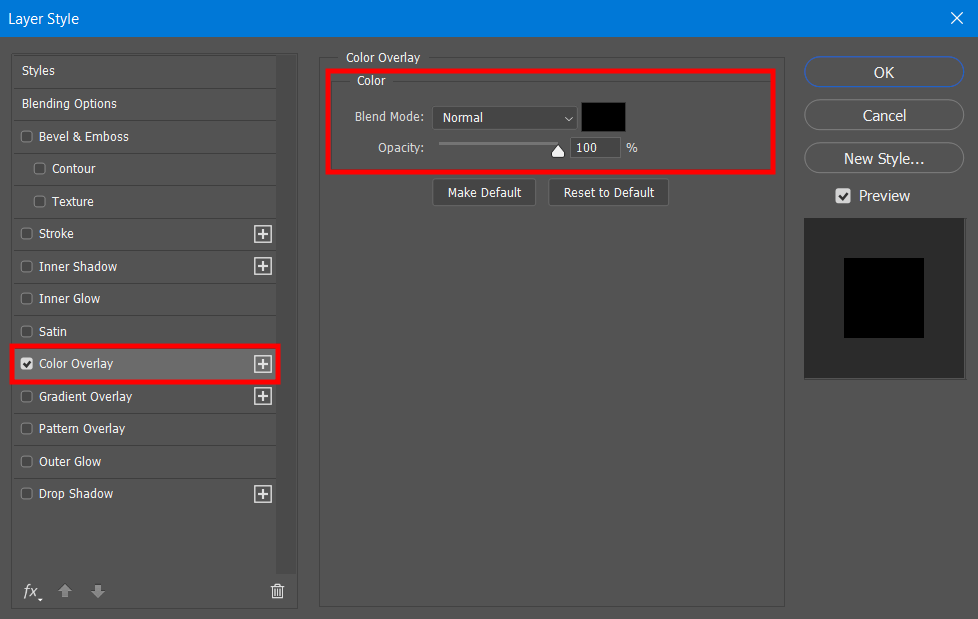Enable the Outer Glow checkbox

(27, 461)
